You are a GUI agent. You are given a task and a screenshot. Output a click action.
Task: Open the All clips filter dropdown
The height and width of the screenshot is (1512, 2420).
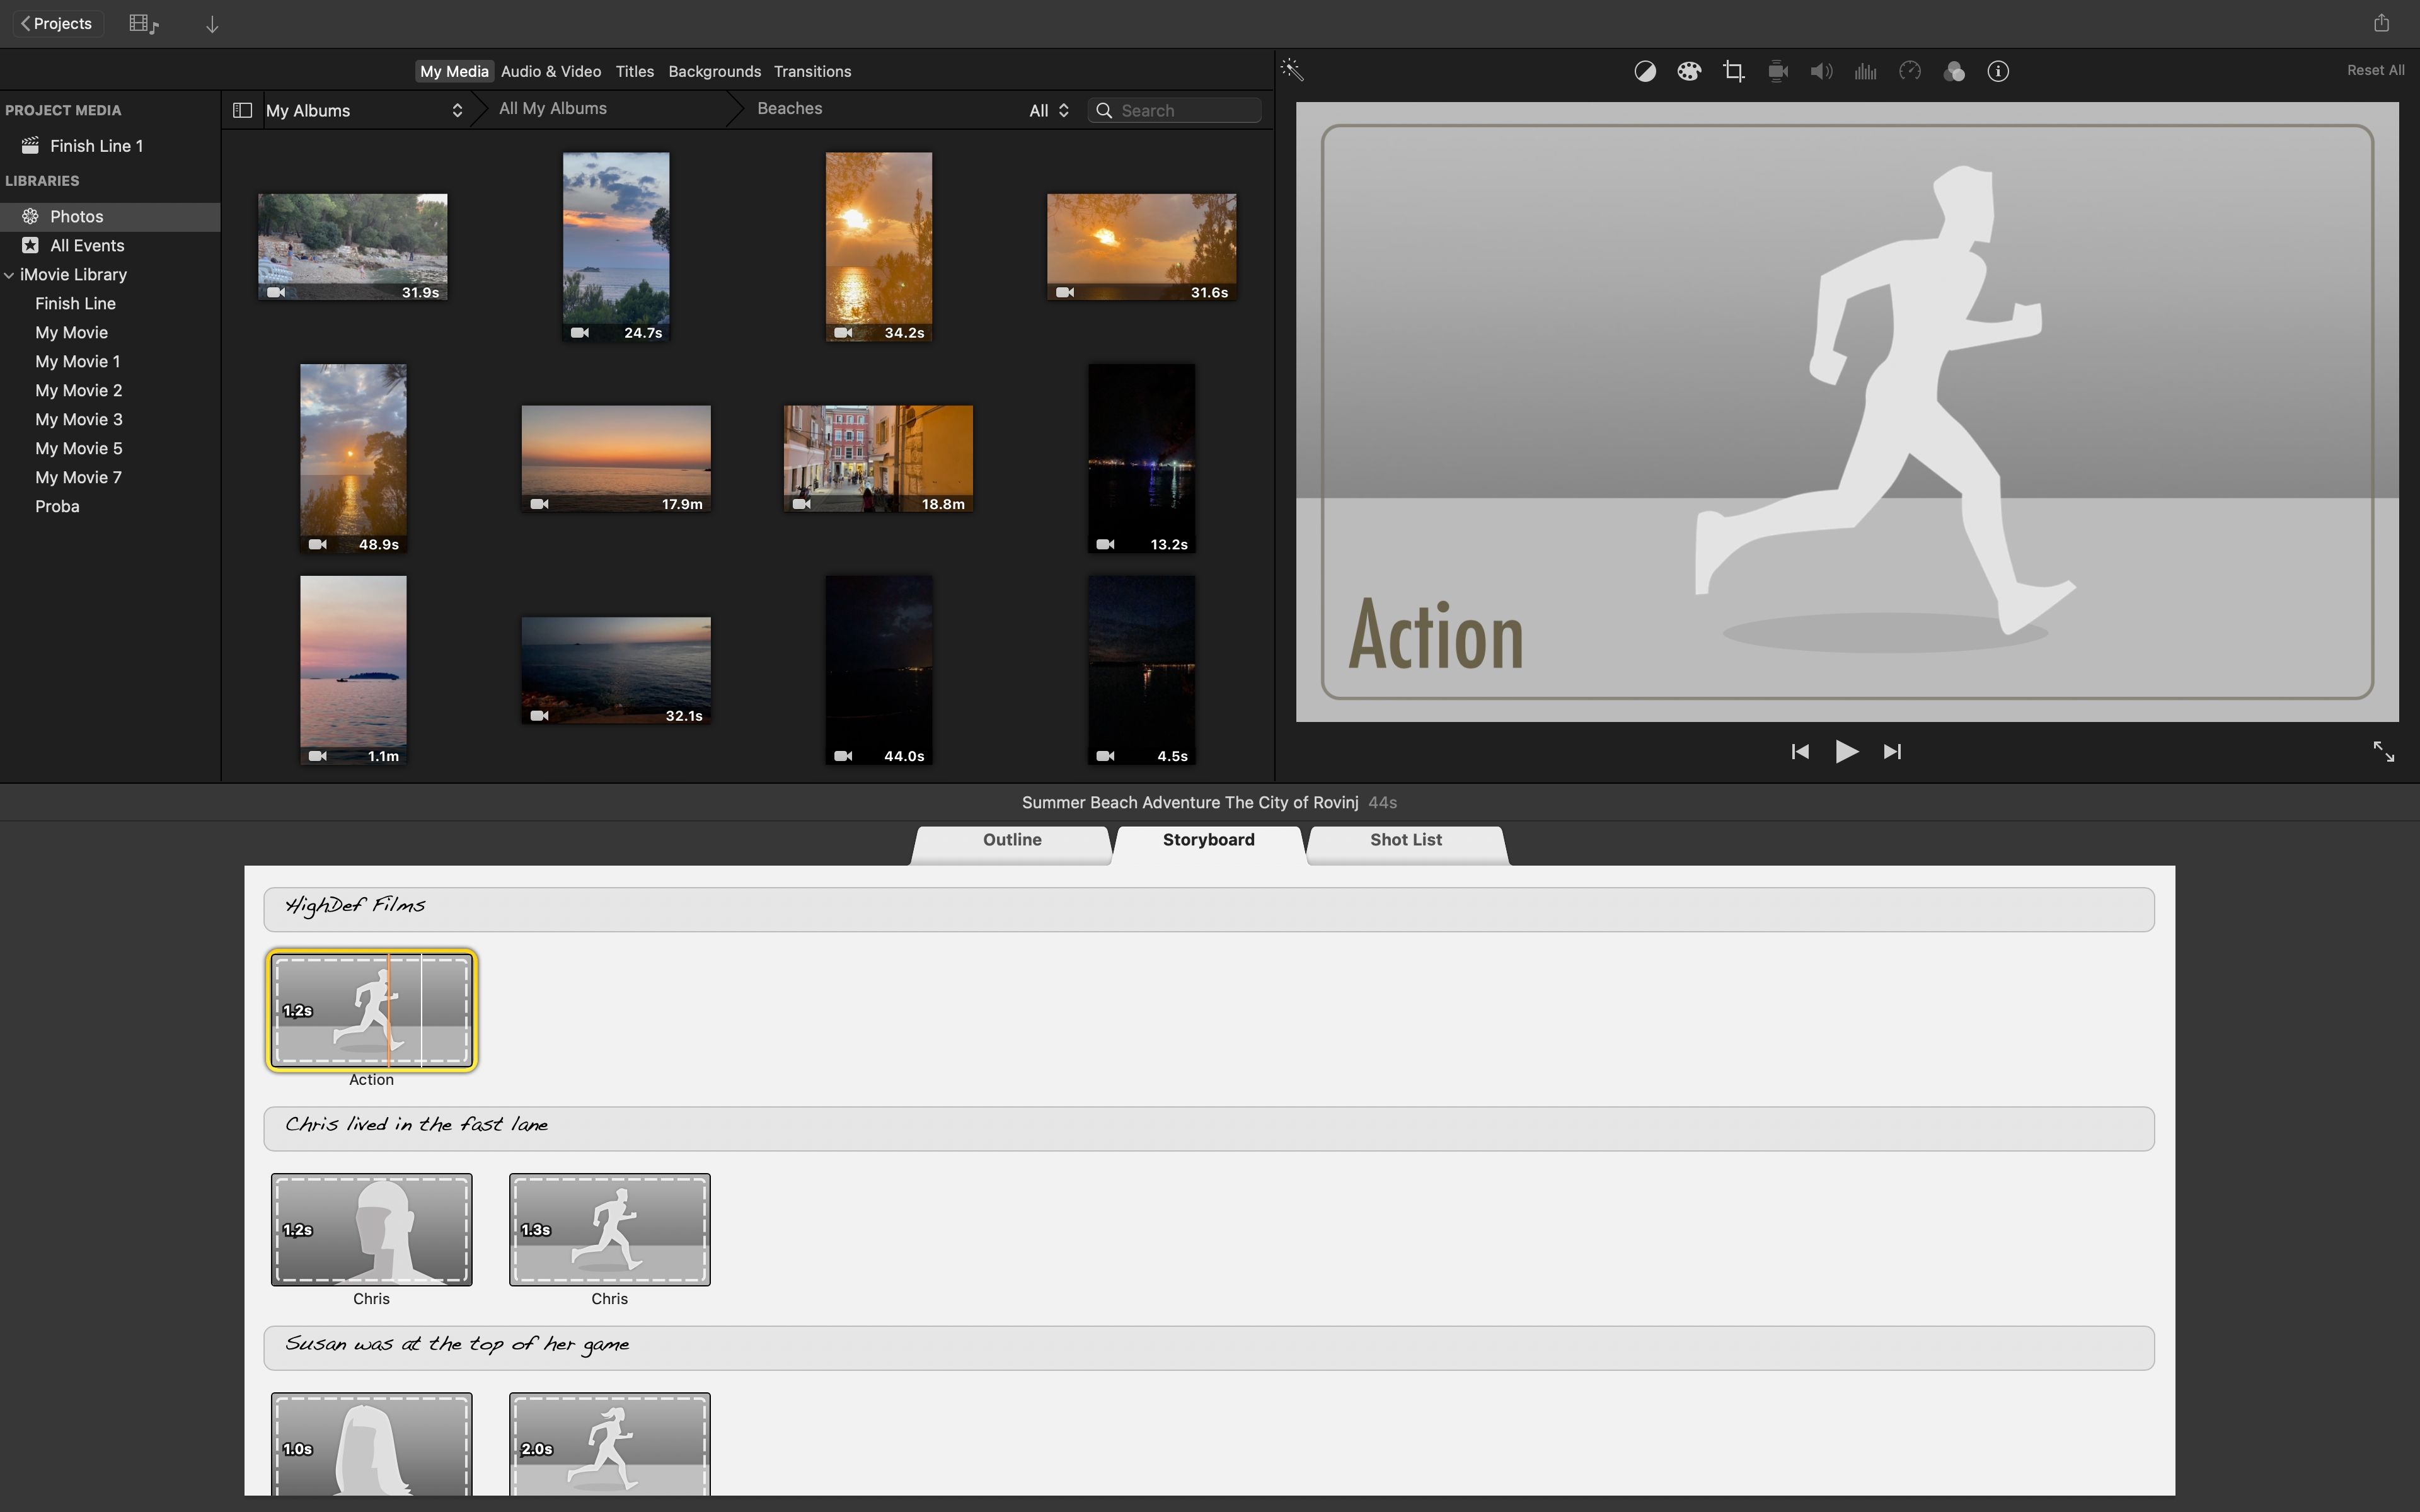pyautogui.click(x=1048, y=110)
